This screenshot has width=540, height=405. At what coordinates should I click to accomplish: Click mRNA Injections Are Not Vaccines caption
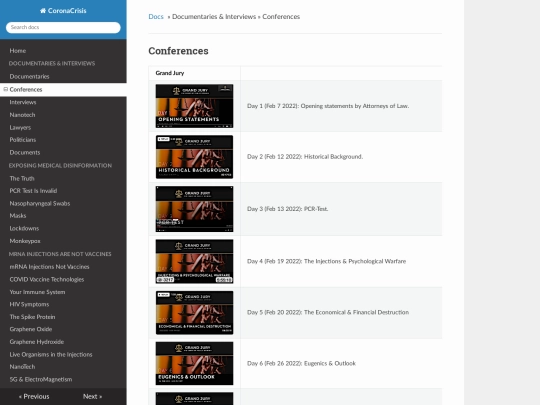click(60, 254)
